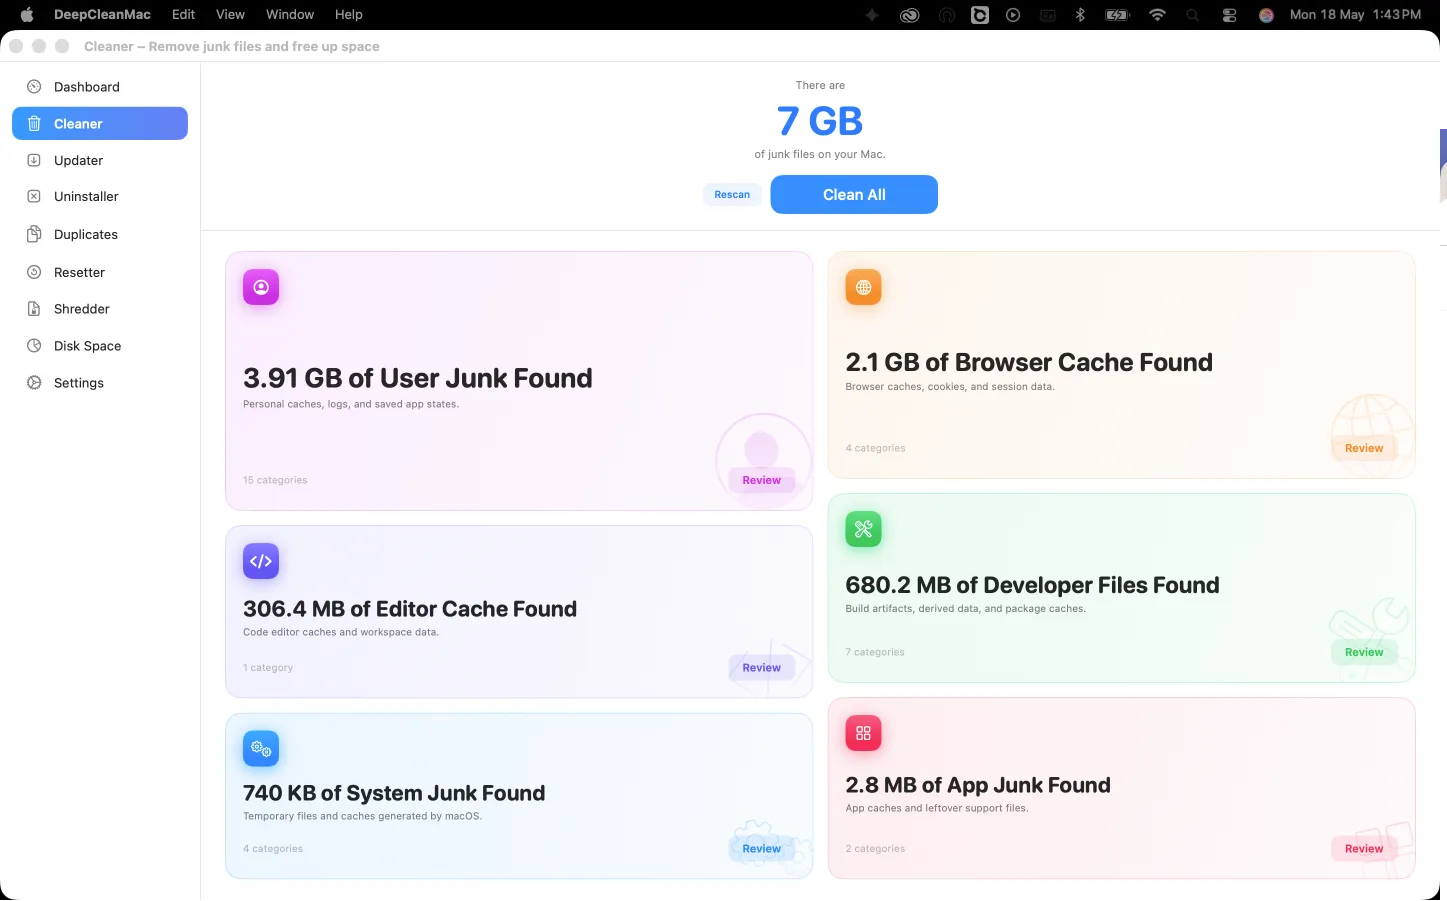Click the play circle menu bar icon

tap(1013, 15)
